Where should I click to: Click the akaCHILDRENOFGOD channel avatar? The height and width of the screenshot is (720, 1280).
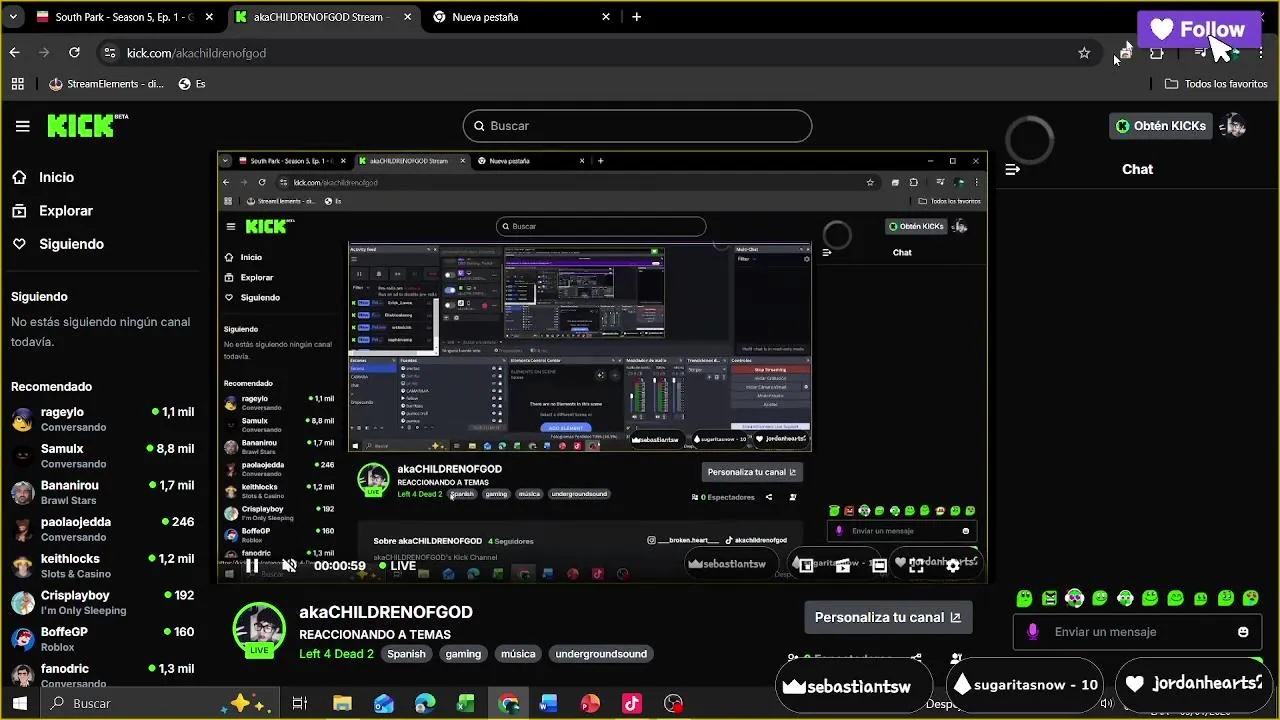point(259,629)
